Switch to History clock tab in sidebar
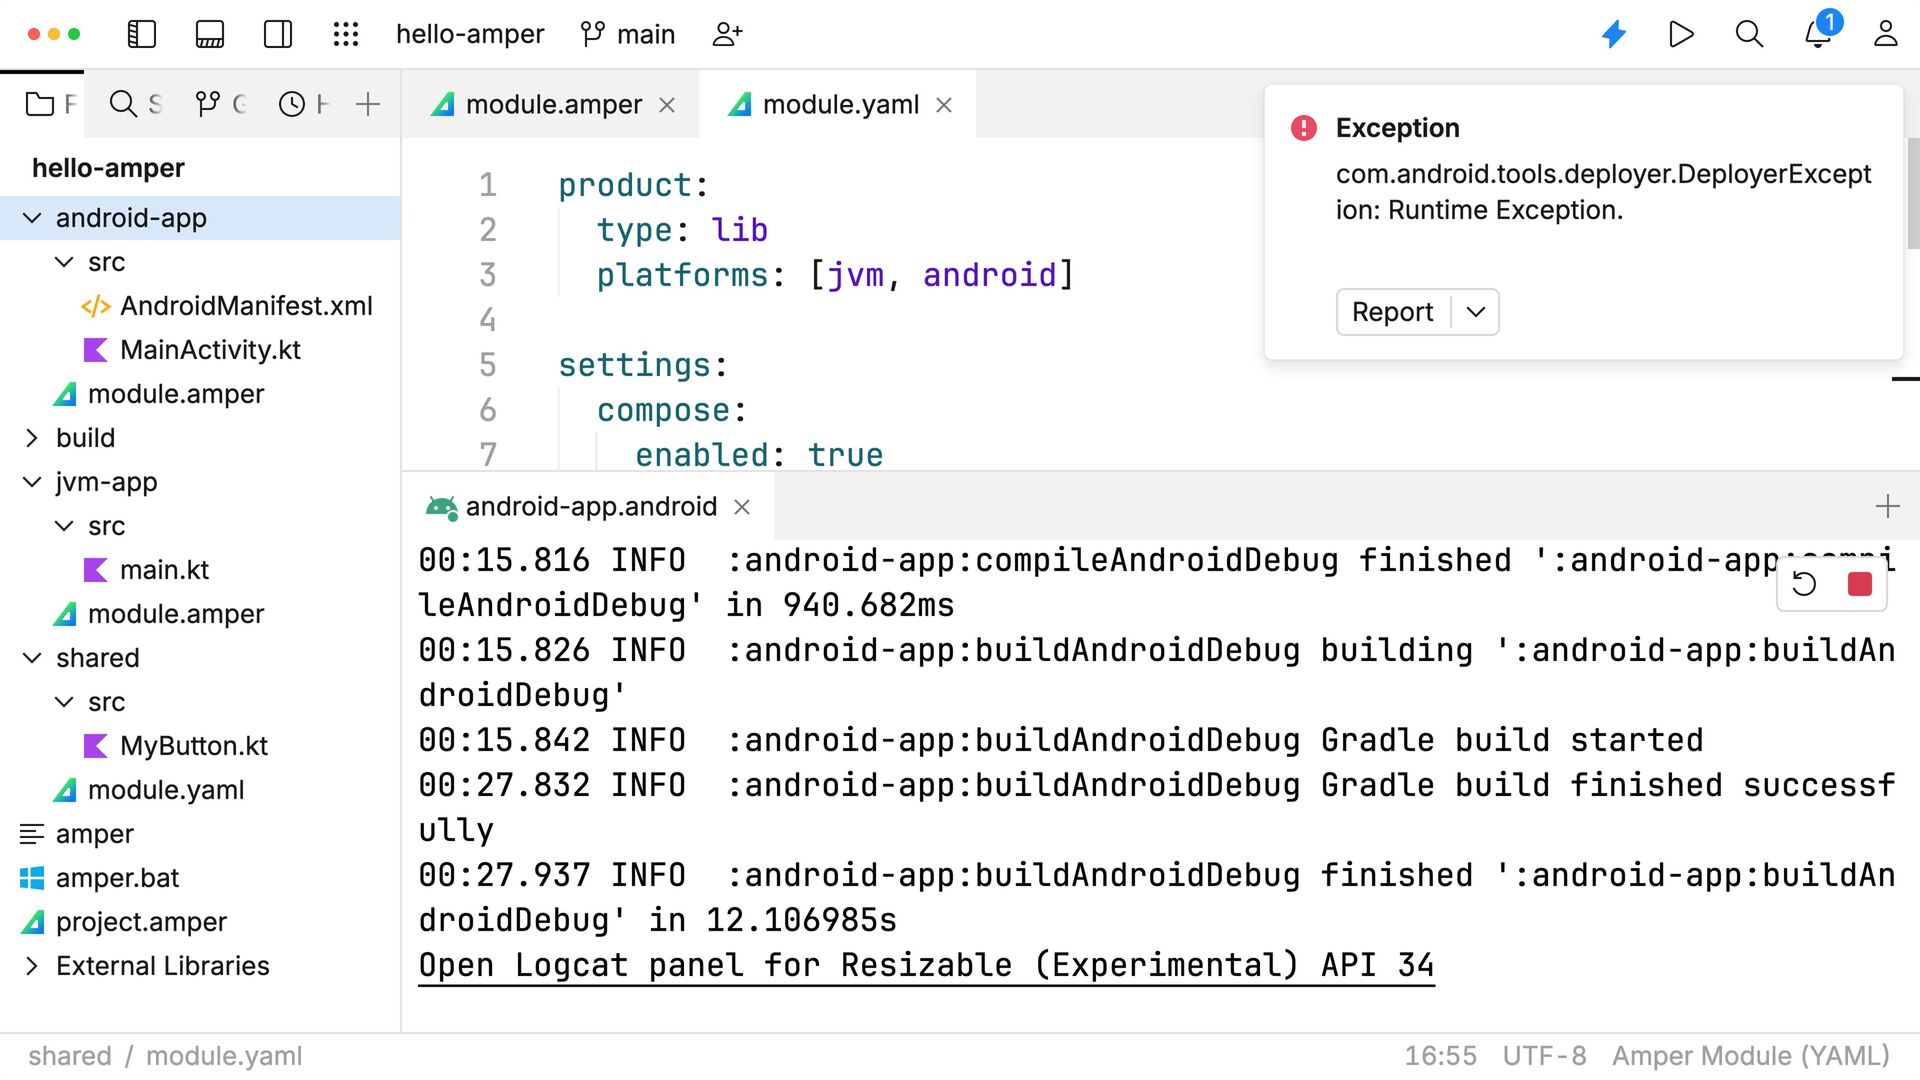 pyautogui.click(x=303, y=104)
